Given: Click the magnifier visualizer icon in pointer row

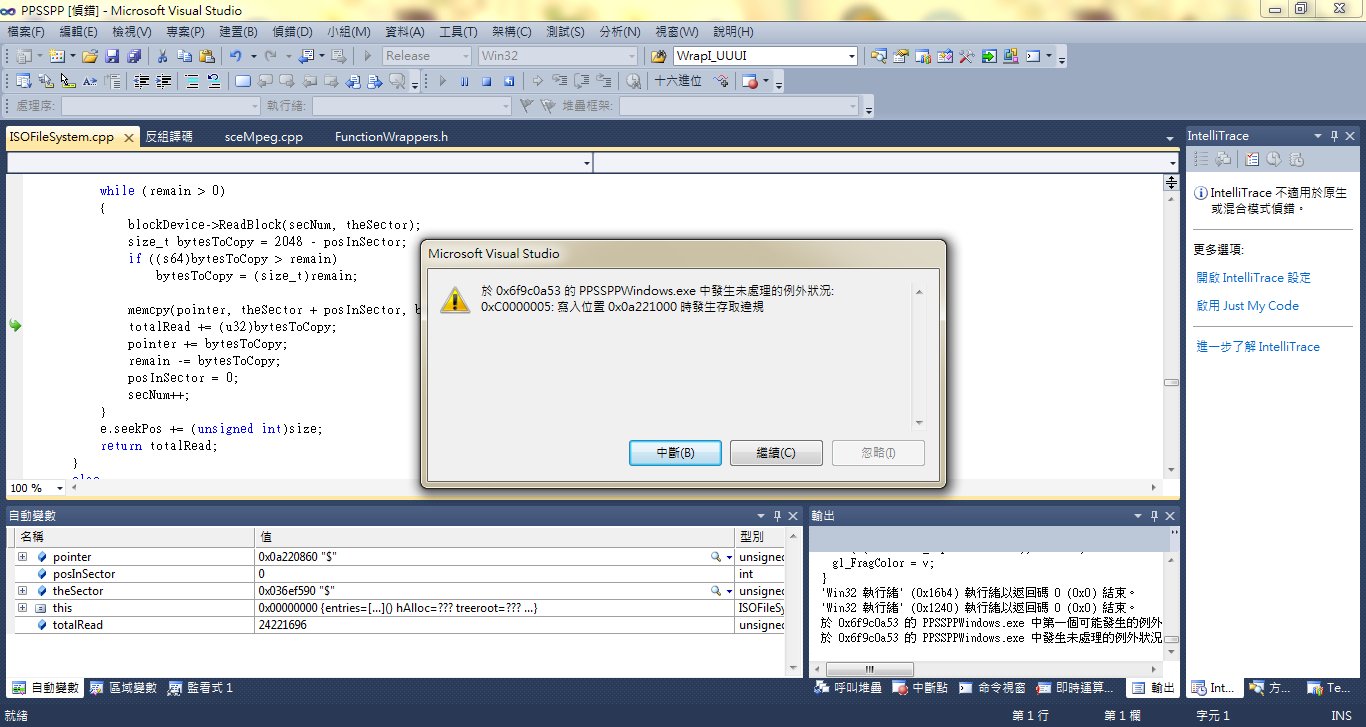Looking at the screenshot, I should click(716, 557).
